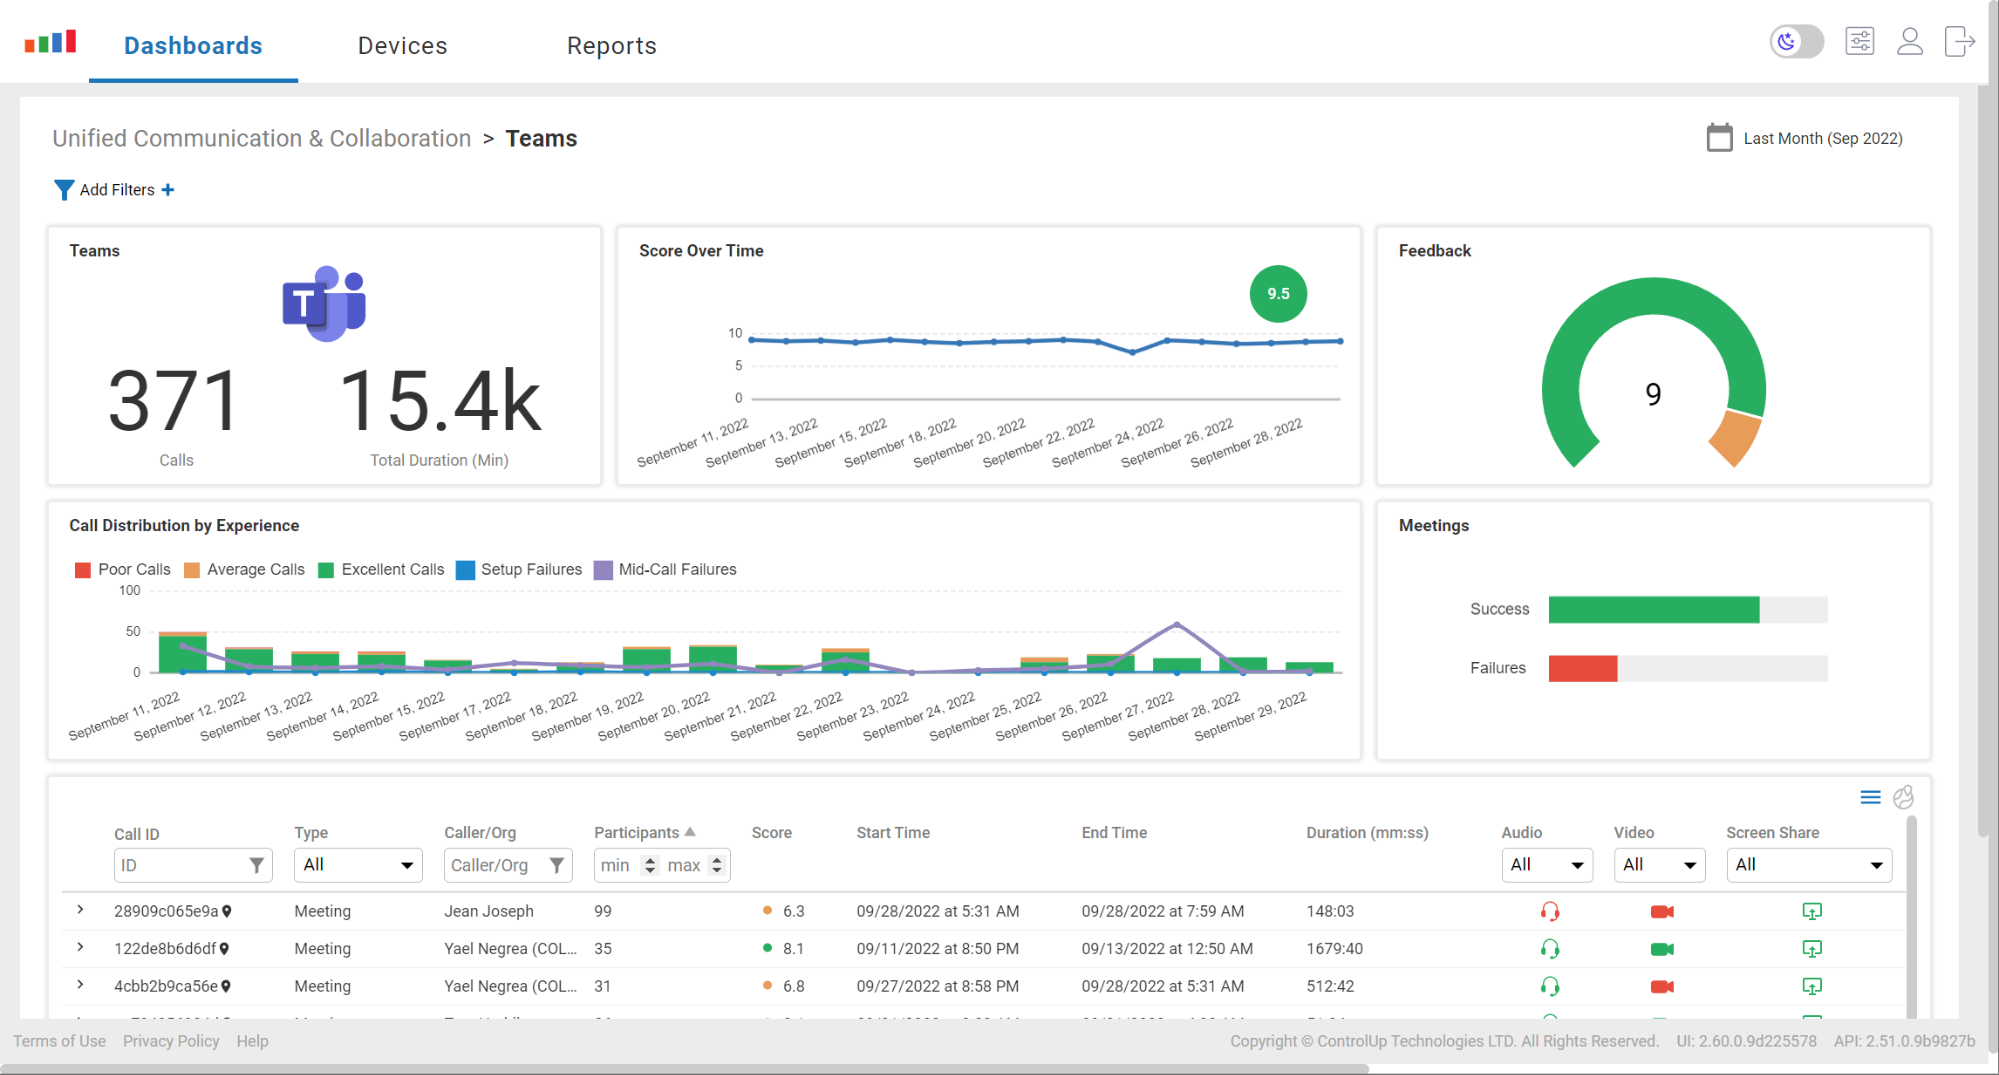Toggle Poor Calls legend item
Screen dimensions: 1999x1075
(123, 569)
